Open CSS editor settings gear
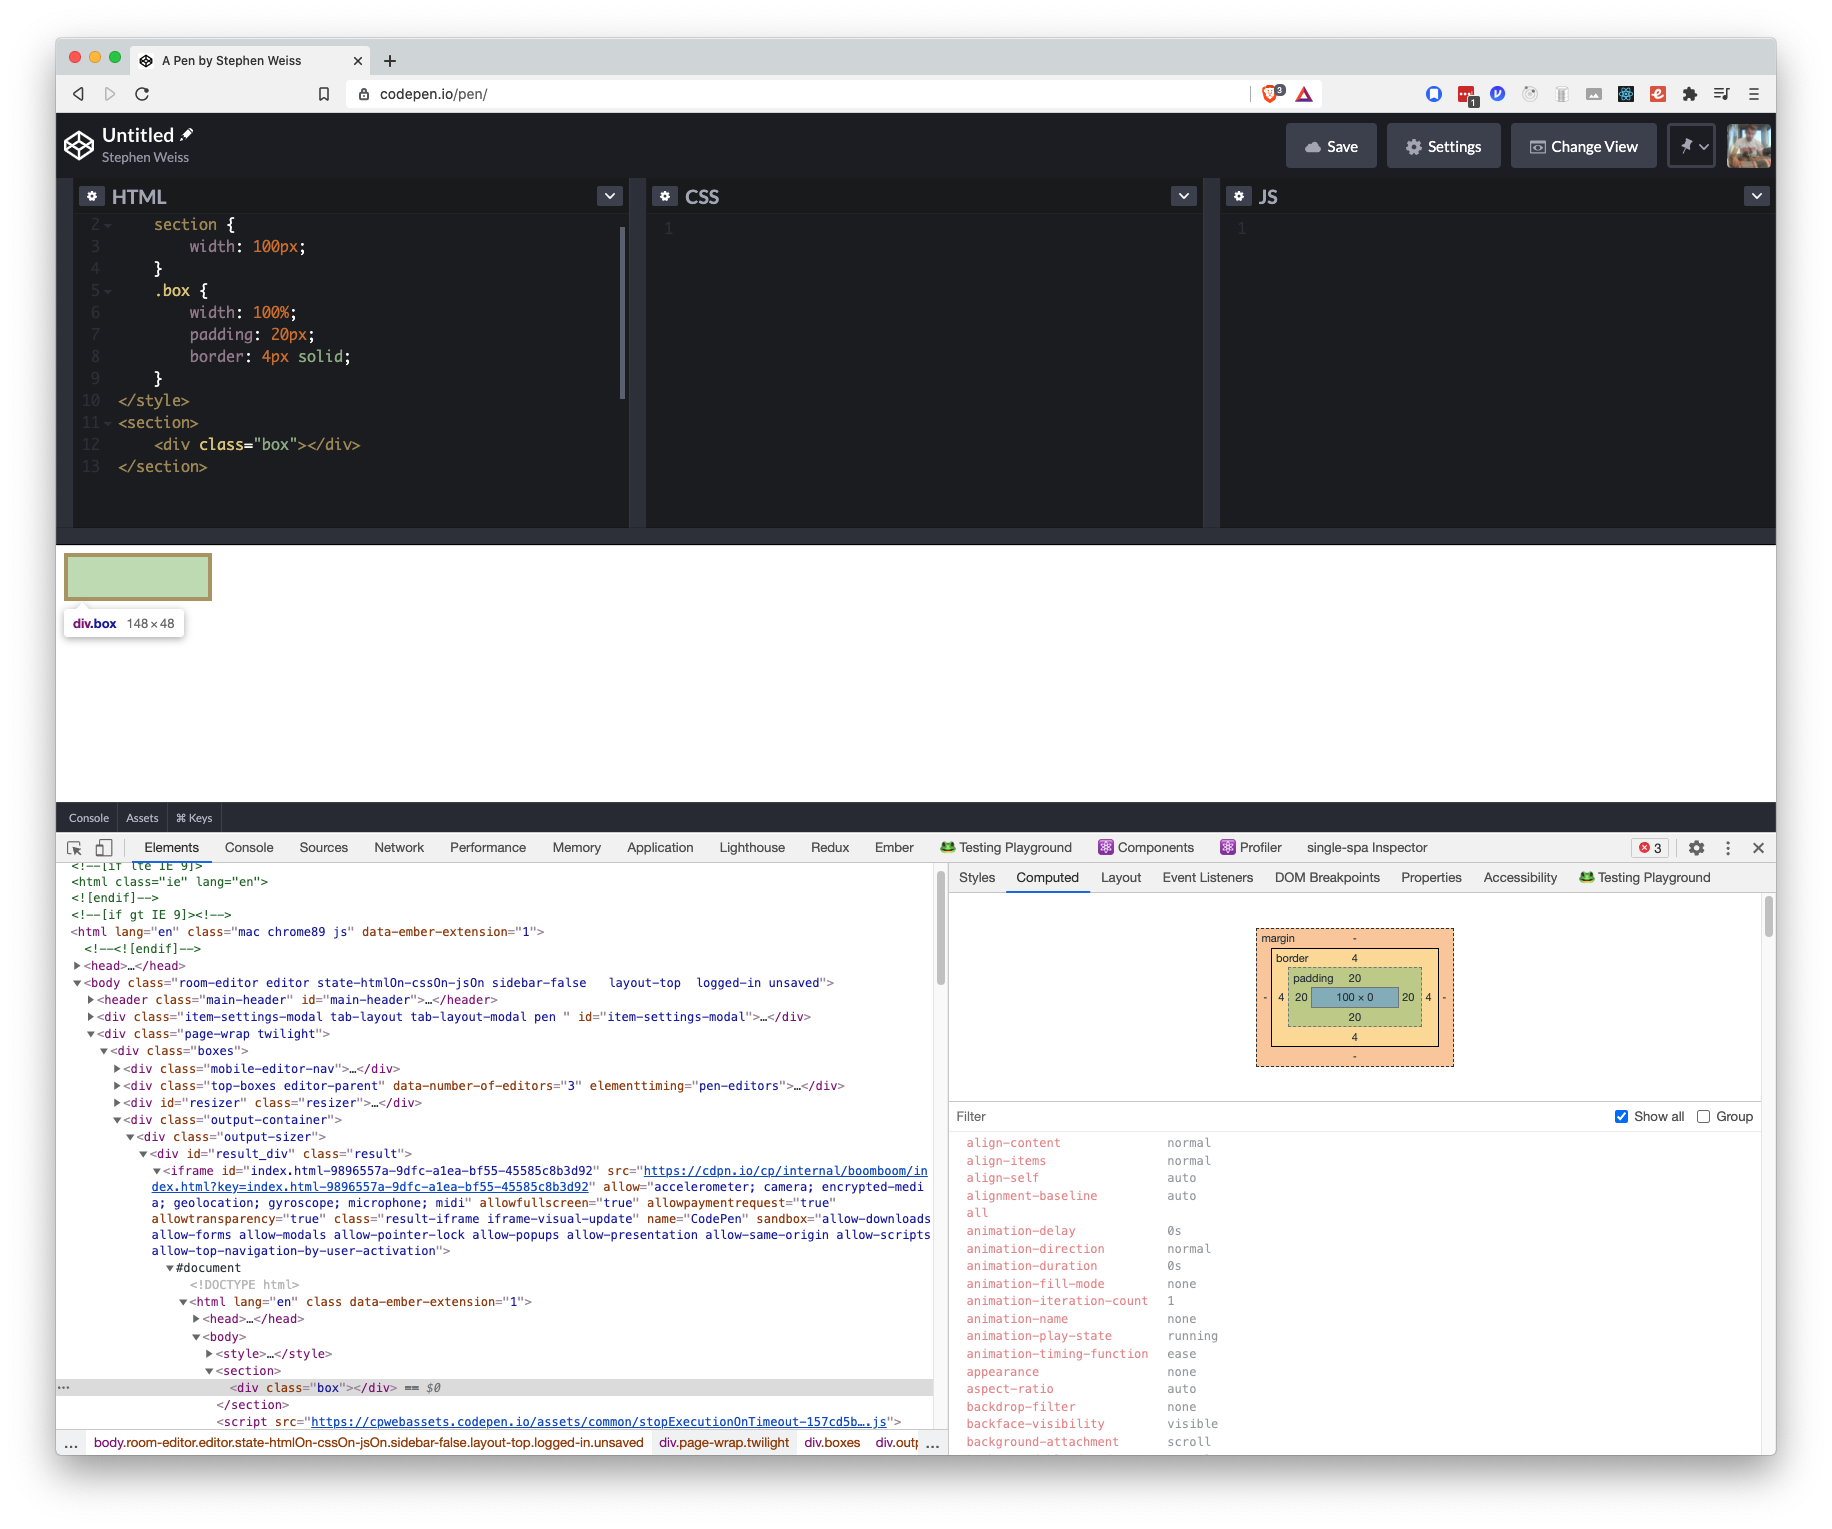1832x1529 pixels. click(x=664, y=196)
